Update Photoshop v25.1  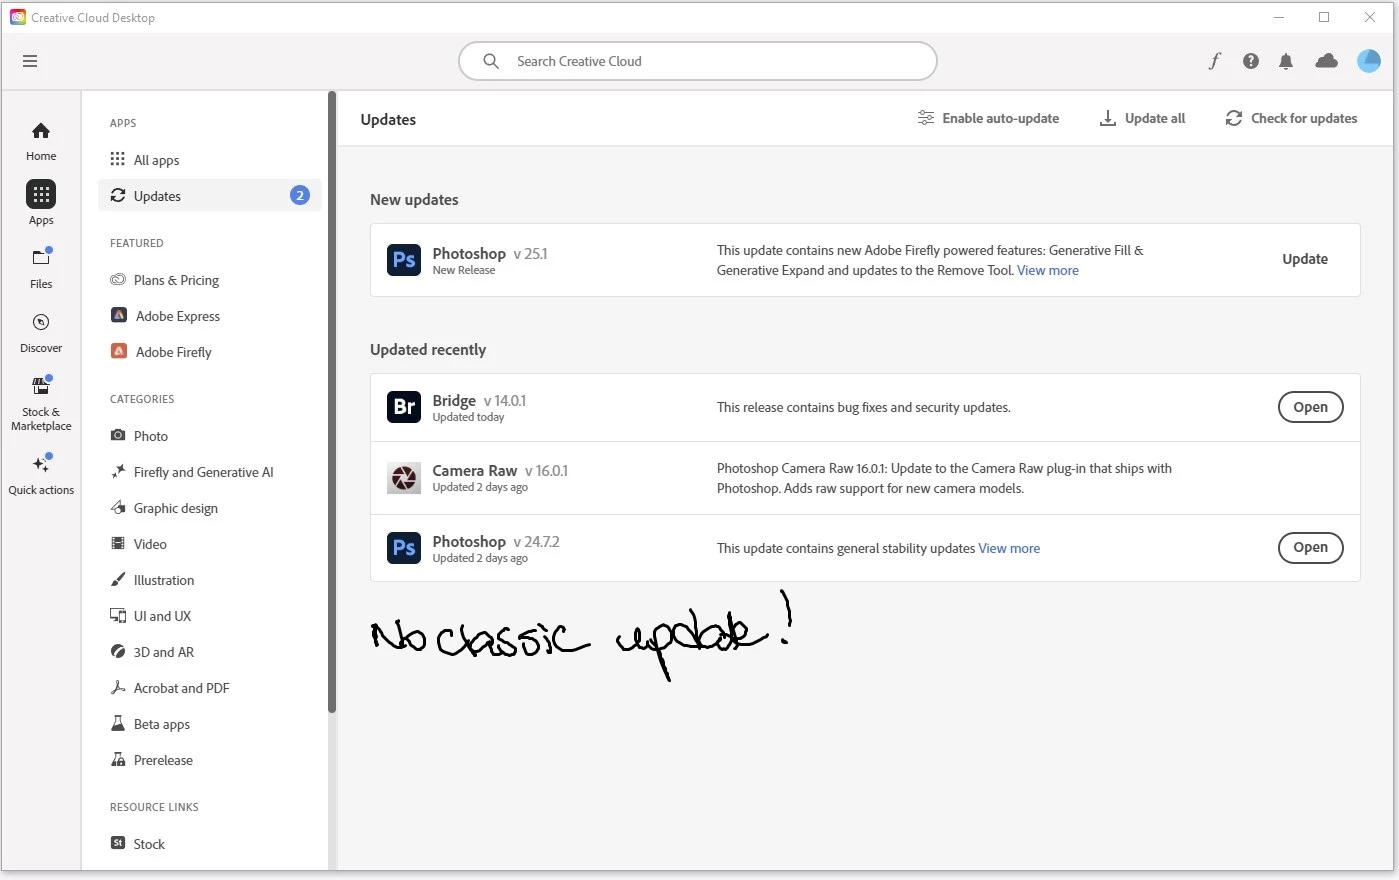tap(1305, 259)
